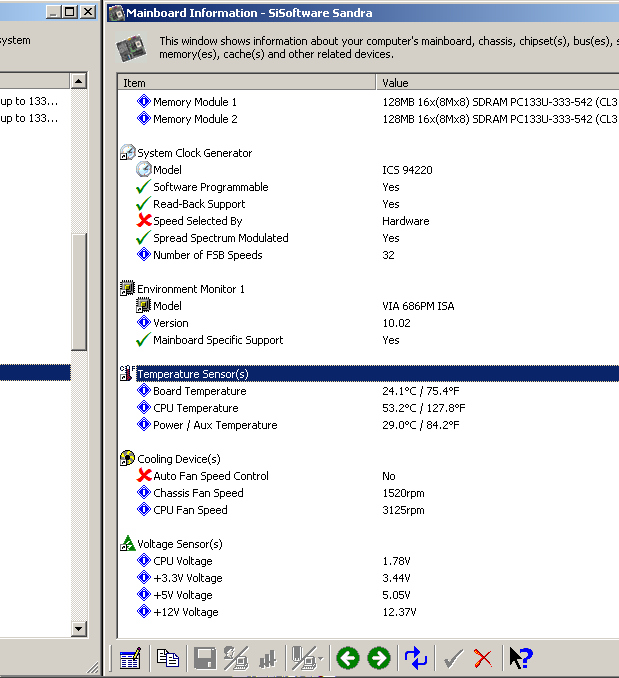The width and height of the screenshot is (619, 678).
Task: Select the CPU Voltage row
Action: (368, 561)
